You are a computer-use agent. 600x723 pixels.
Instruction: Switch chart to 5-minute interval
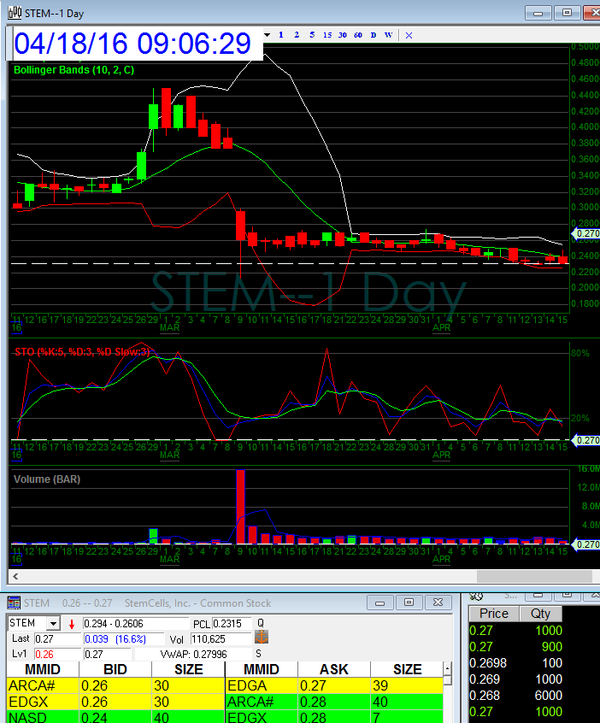coord(312,34)
